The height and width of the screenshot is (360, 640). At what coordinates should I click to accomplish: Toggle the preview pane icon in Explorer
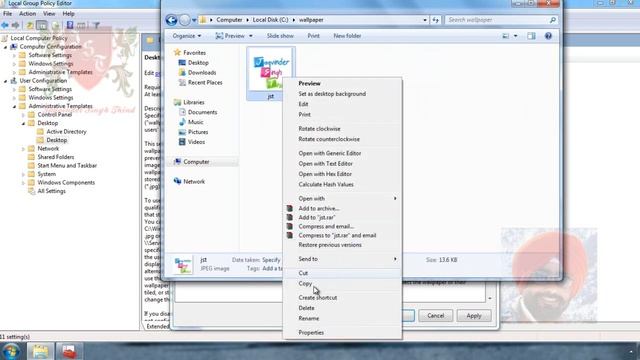click(x=531, y=36)
